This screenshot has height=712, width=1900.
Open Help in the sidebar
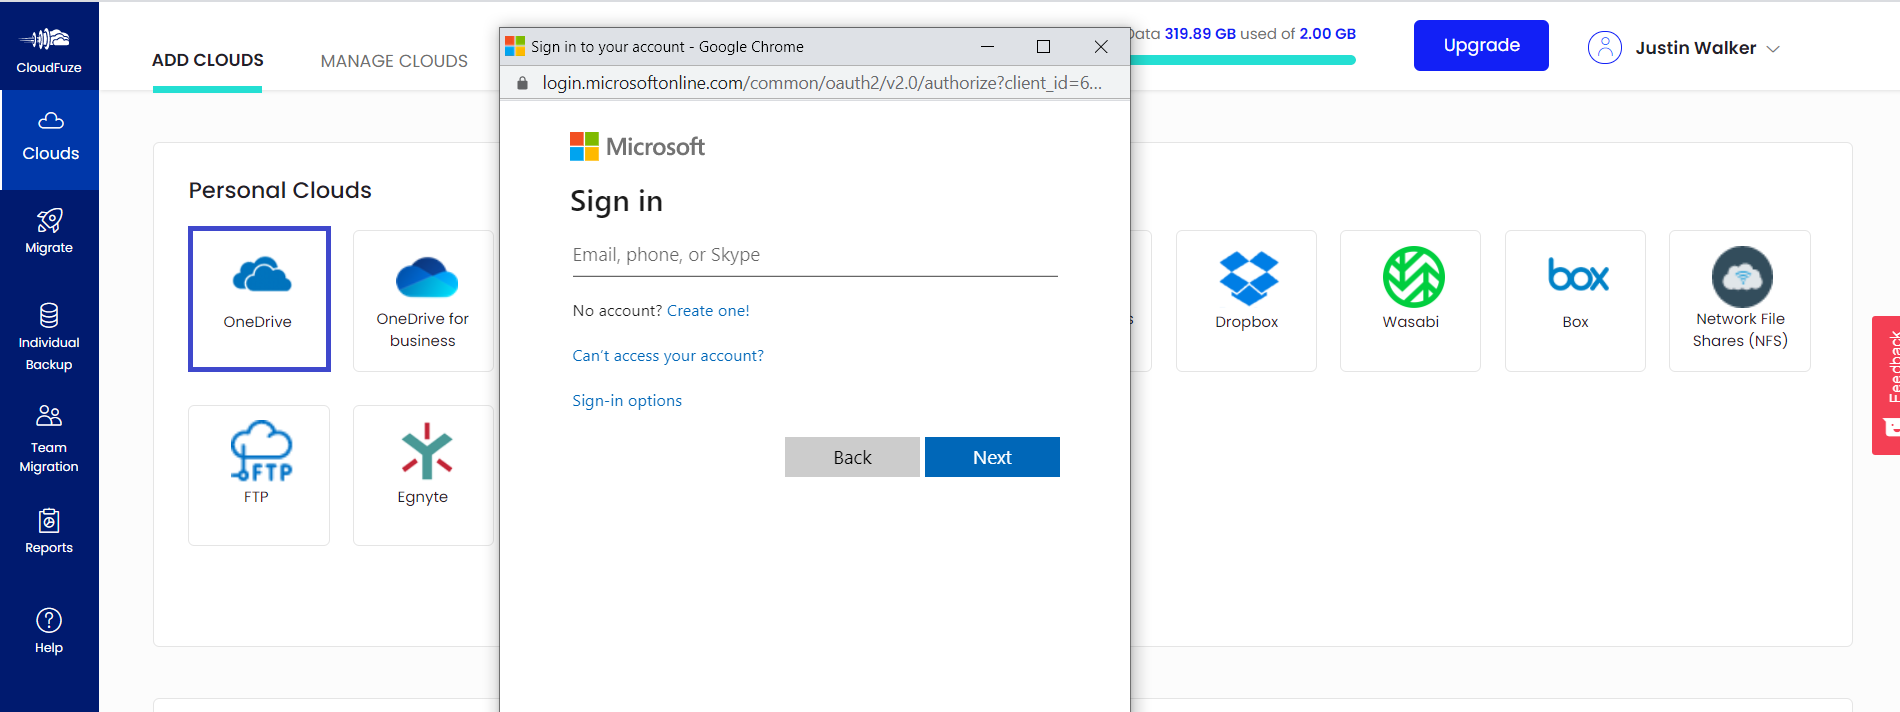coord(49,631)
